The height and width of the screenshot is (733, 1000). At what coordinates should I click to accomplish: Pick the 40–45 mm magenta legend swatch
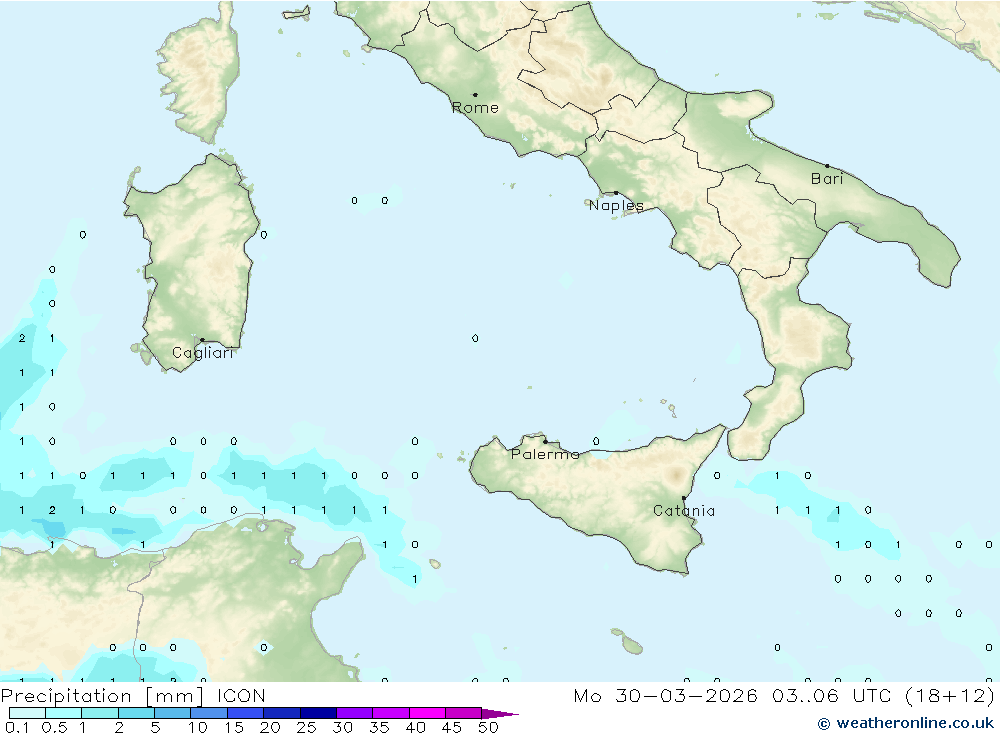(427, 713)
